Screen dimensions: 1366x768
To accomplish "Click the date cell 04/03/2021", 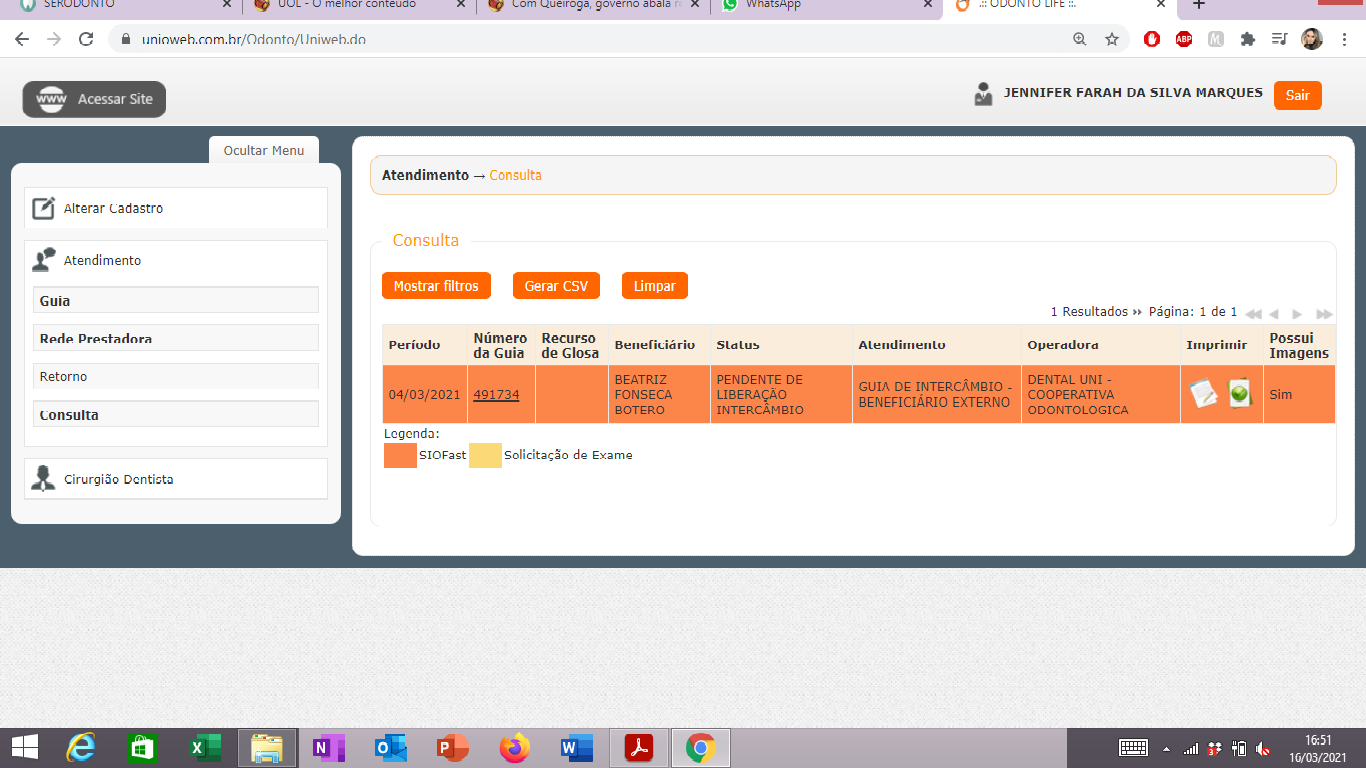I will tap(425, 394).
